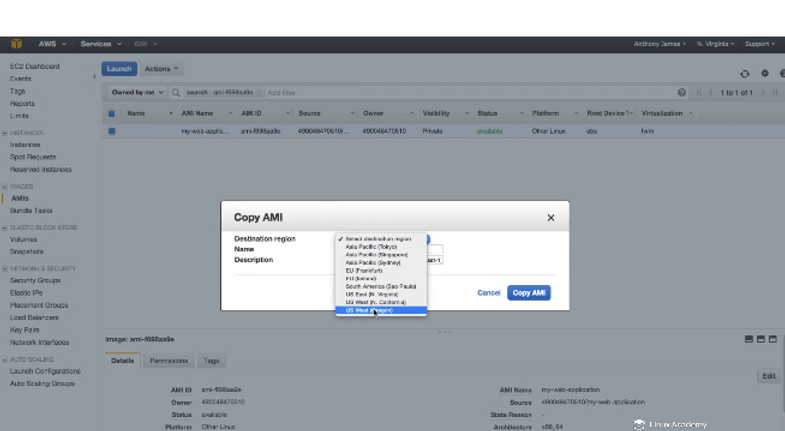Jump to first page arrow

click(x=699, y=93)
